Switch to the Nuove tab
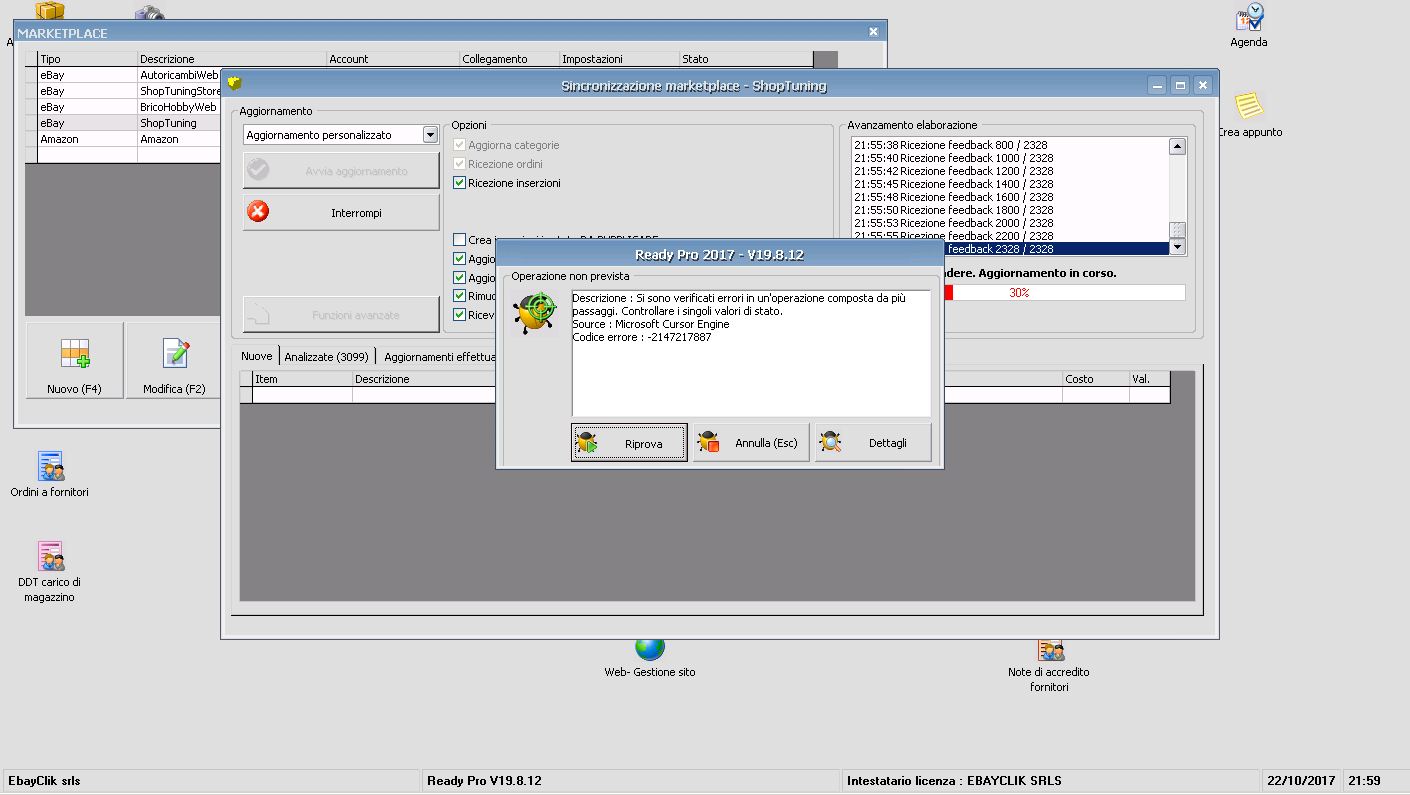 (x=257, y=356)
